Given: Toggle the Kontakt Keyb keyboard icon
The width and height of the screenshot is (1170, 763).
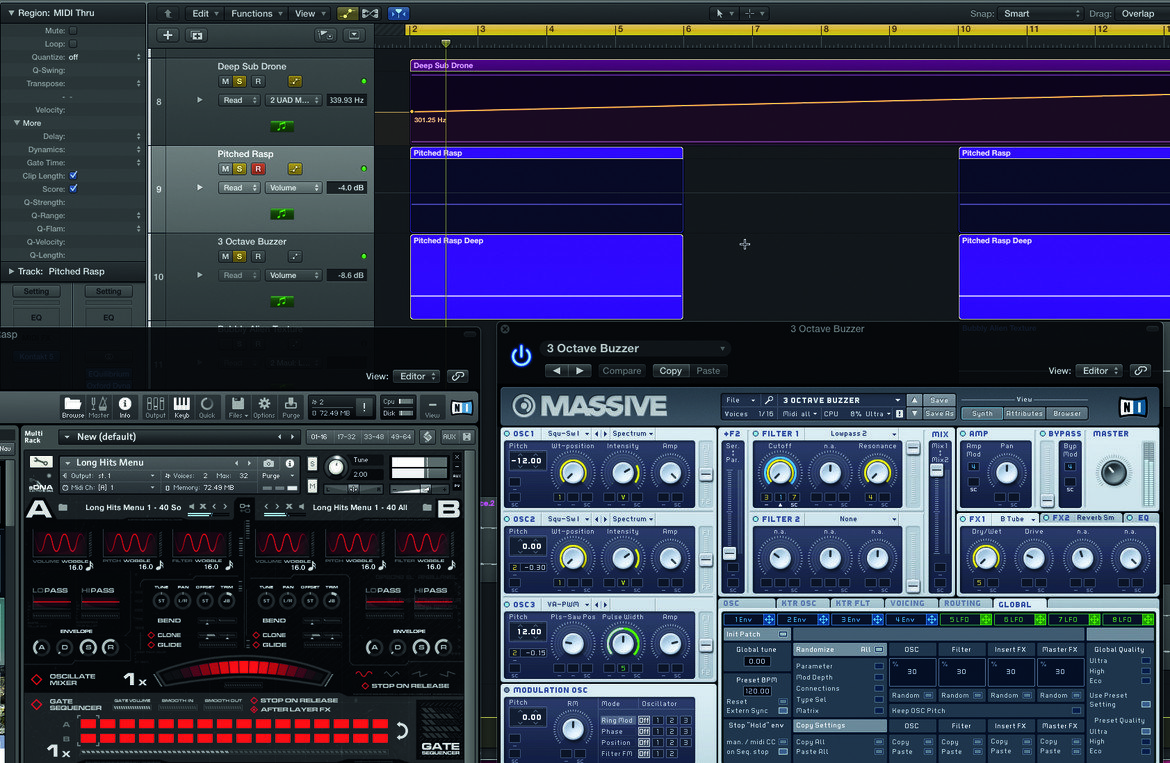Looking at the screenshot, I should pyautogui.click(x=181, y=407).
